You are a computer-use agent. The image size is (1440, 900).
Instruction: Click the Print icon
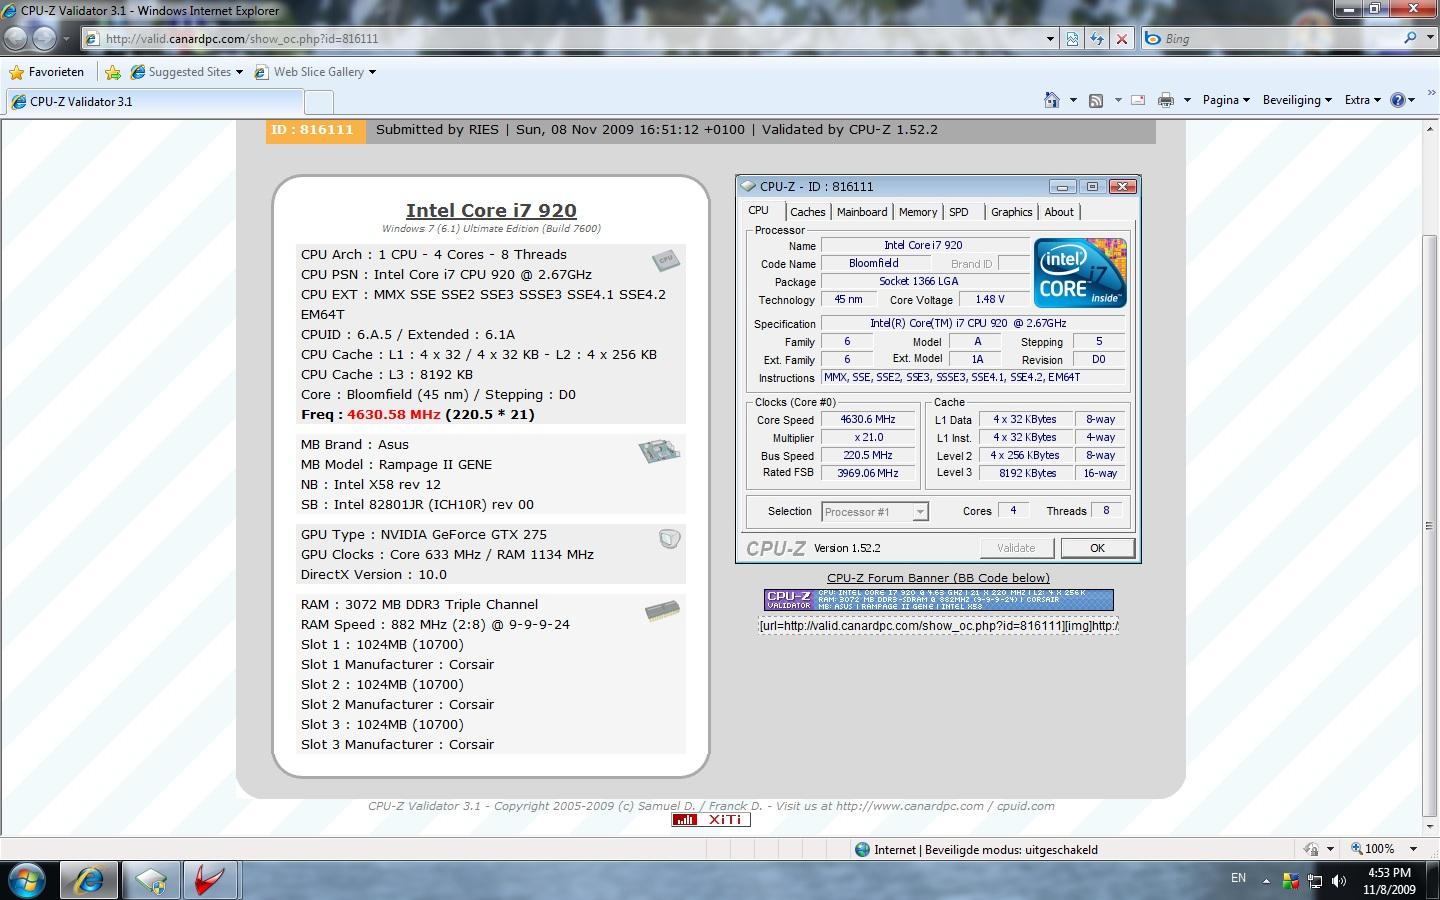1165,100
